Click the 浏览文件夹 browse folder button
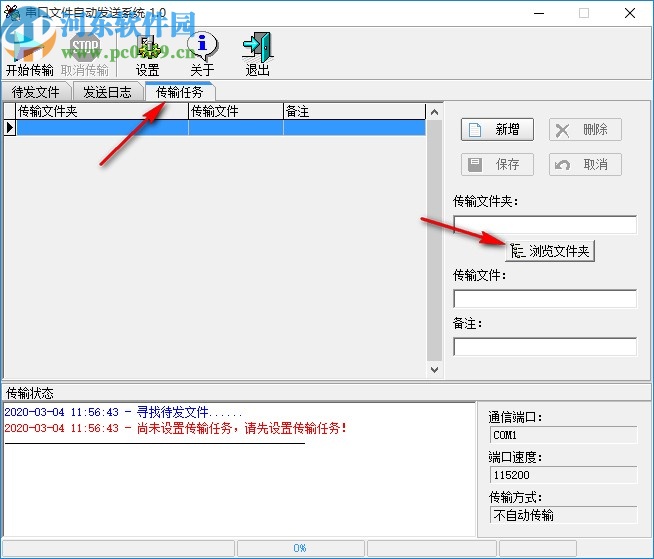Image resolution: width=654 pixels, height=559 pixels. [x=550, y=251]
